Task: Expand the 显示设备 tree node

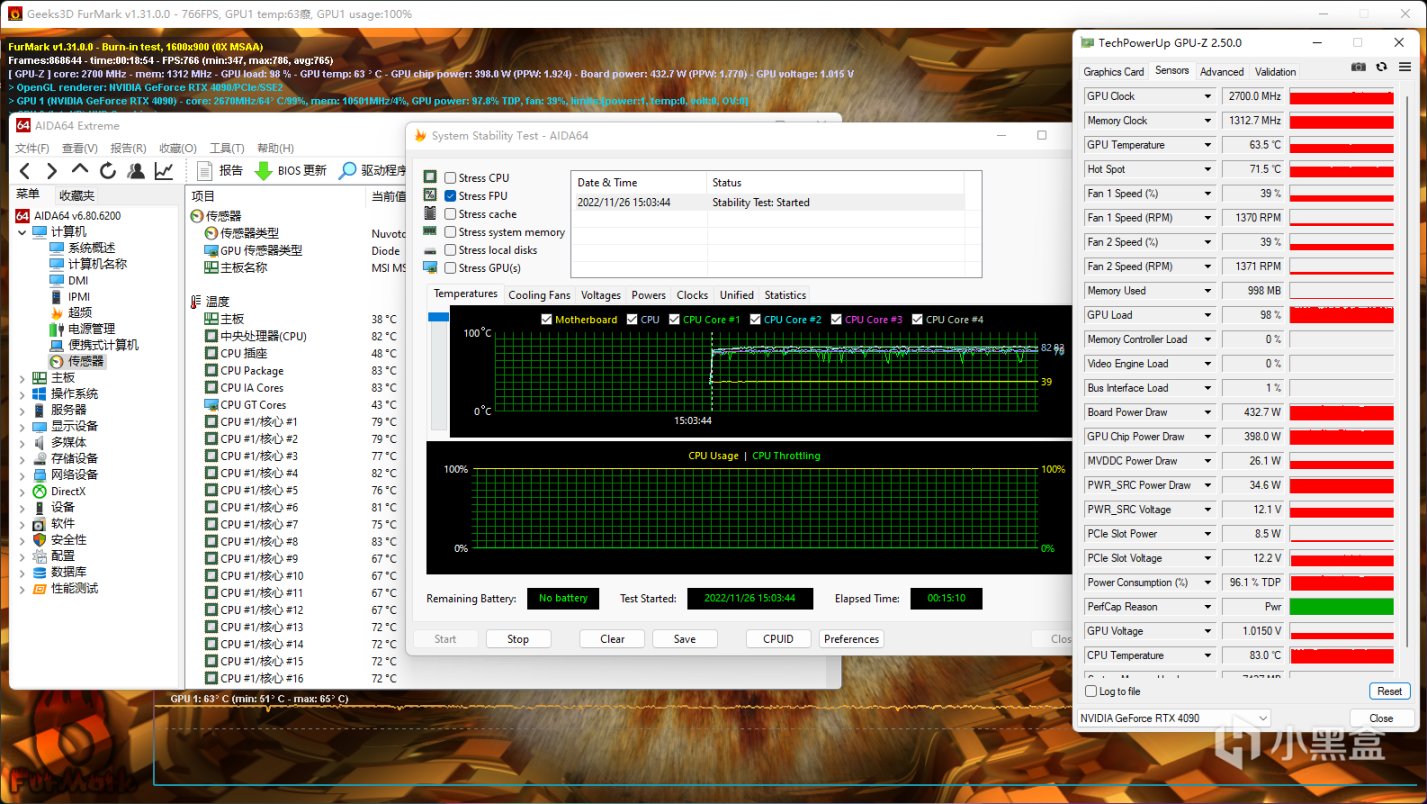Action: pos(23,426)
